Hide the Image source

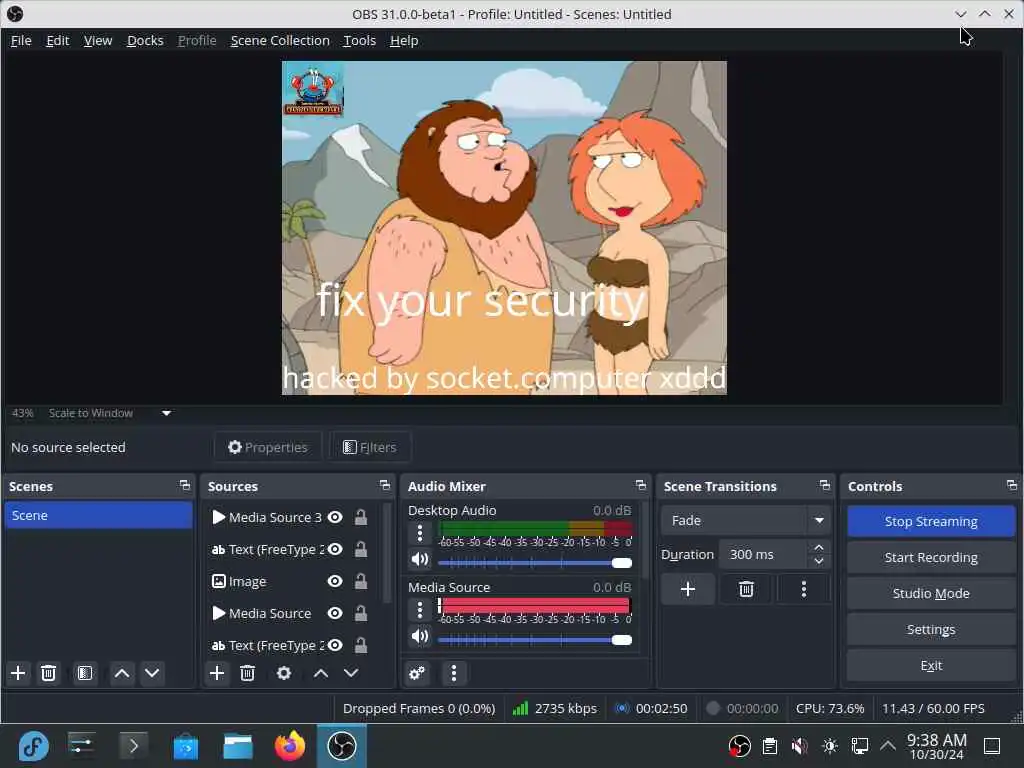pos(335,581)
